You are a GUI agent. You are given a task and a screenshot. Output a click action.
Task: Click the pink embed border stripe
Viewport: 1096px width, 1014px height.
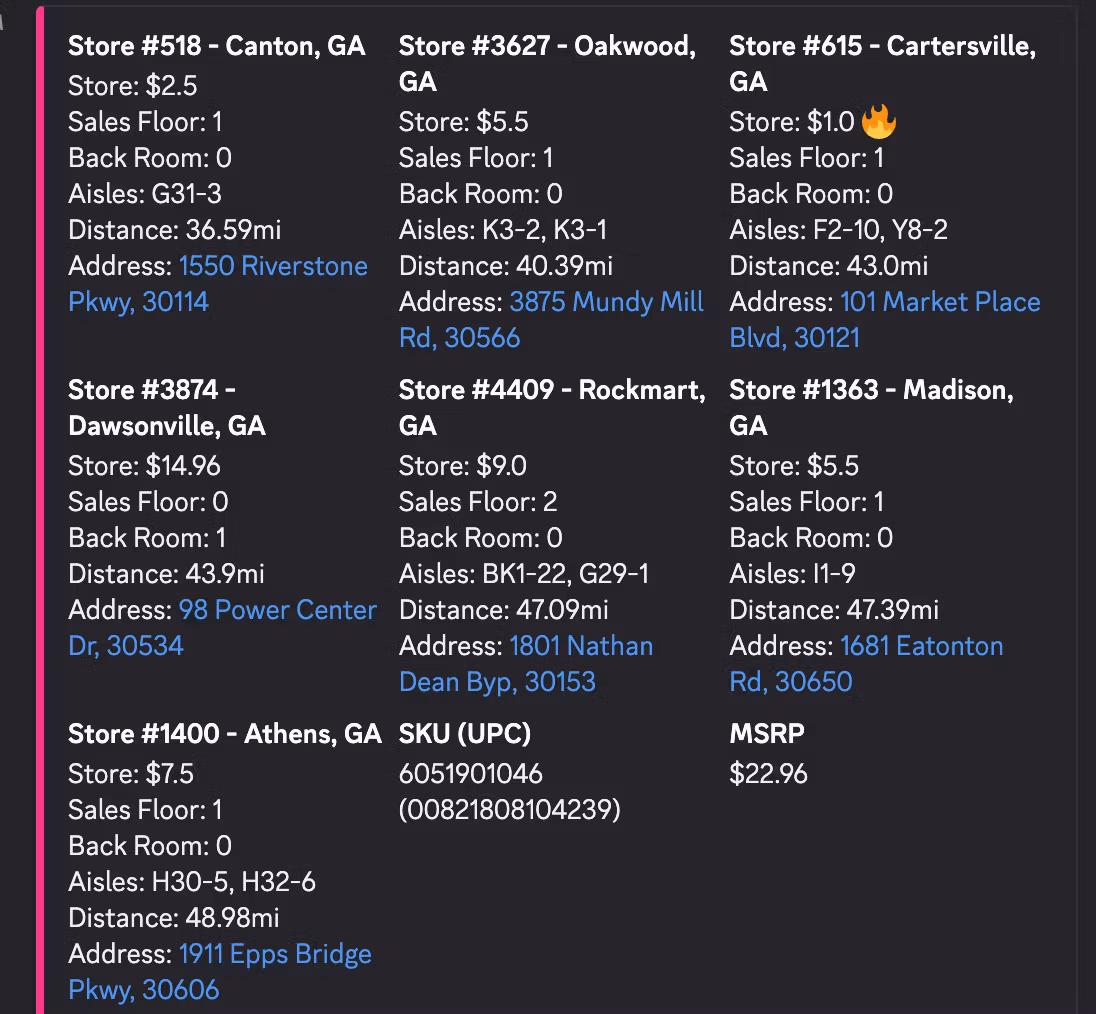pos(41,500)
